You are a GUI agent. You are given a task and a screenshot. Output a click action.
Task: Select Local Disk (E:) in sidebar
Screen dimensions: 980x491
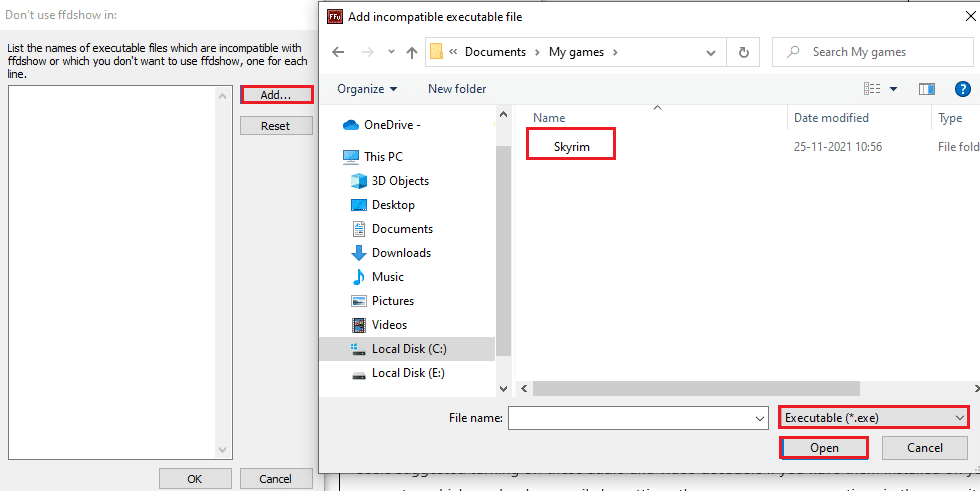[398, 373]
